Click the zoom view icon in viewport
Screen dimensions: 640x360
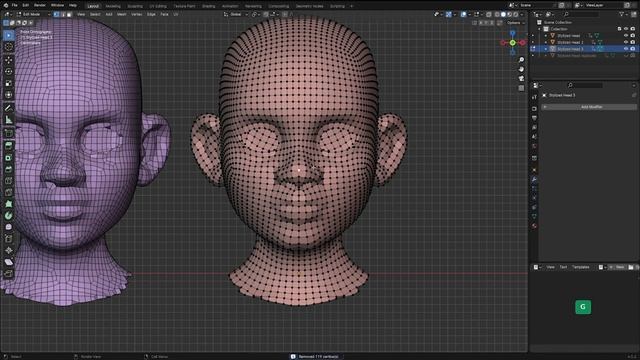[x=521, y=60]
